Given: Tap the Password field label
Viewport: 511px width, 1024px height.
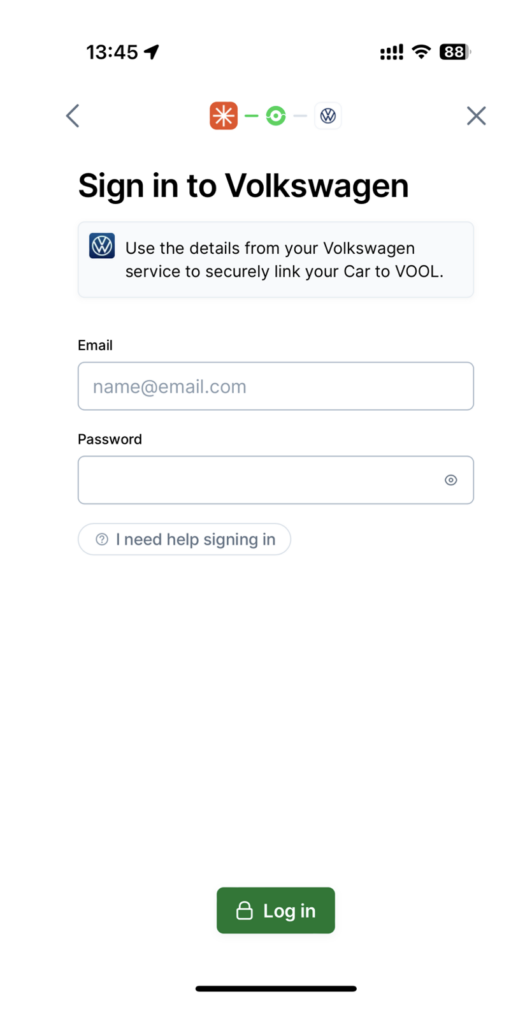Looking at the screenshot, I should tap(110, 439).
